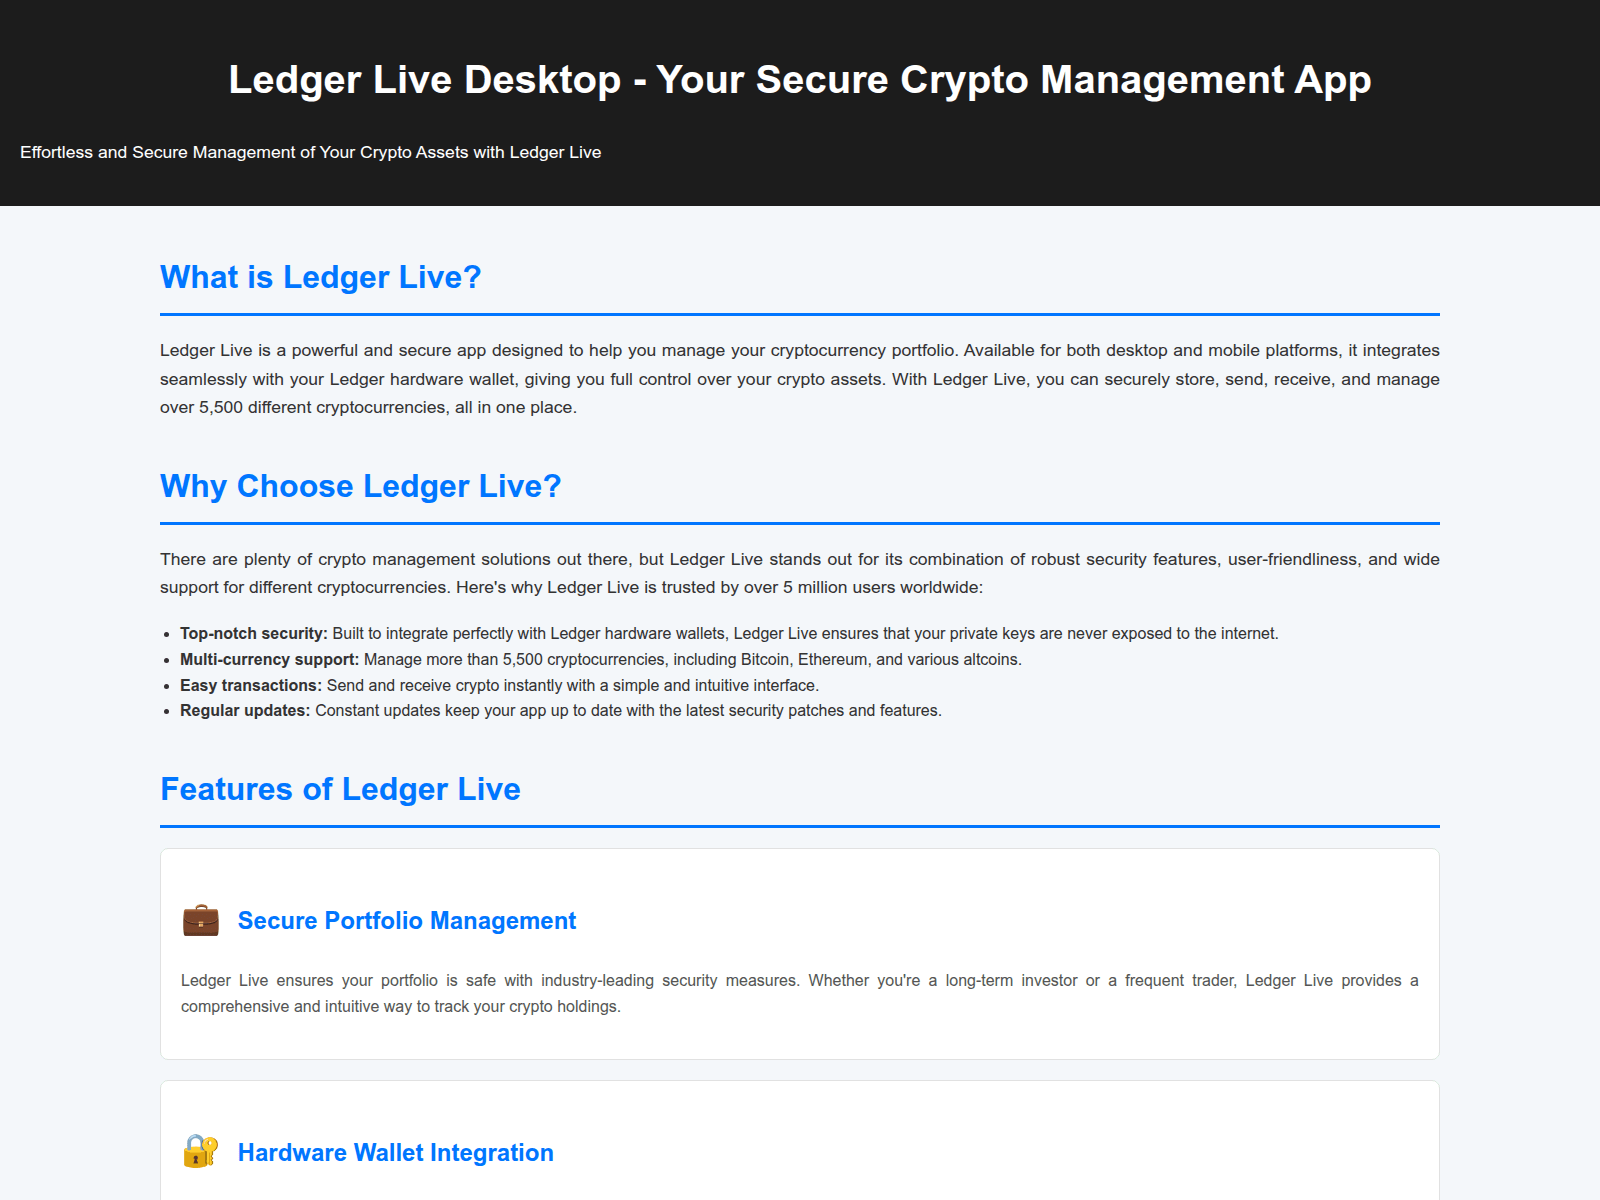The height and width of the screenshot is (1200, 1600).
Task: Click the 5 million users paragraph
Action: pyautogui.click(x=799, y=573)
